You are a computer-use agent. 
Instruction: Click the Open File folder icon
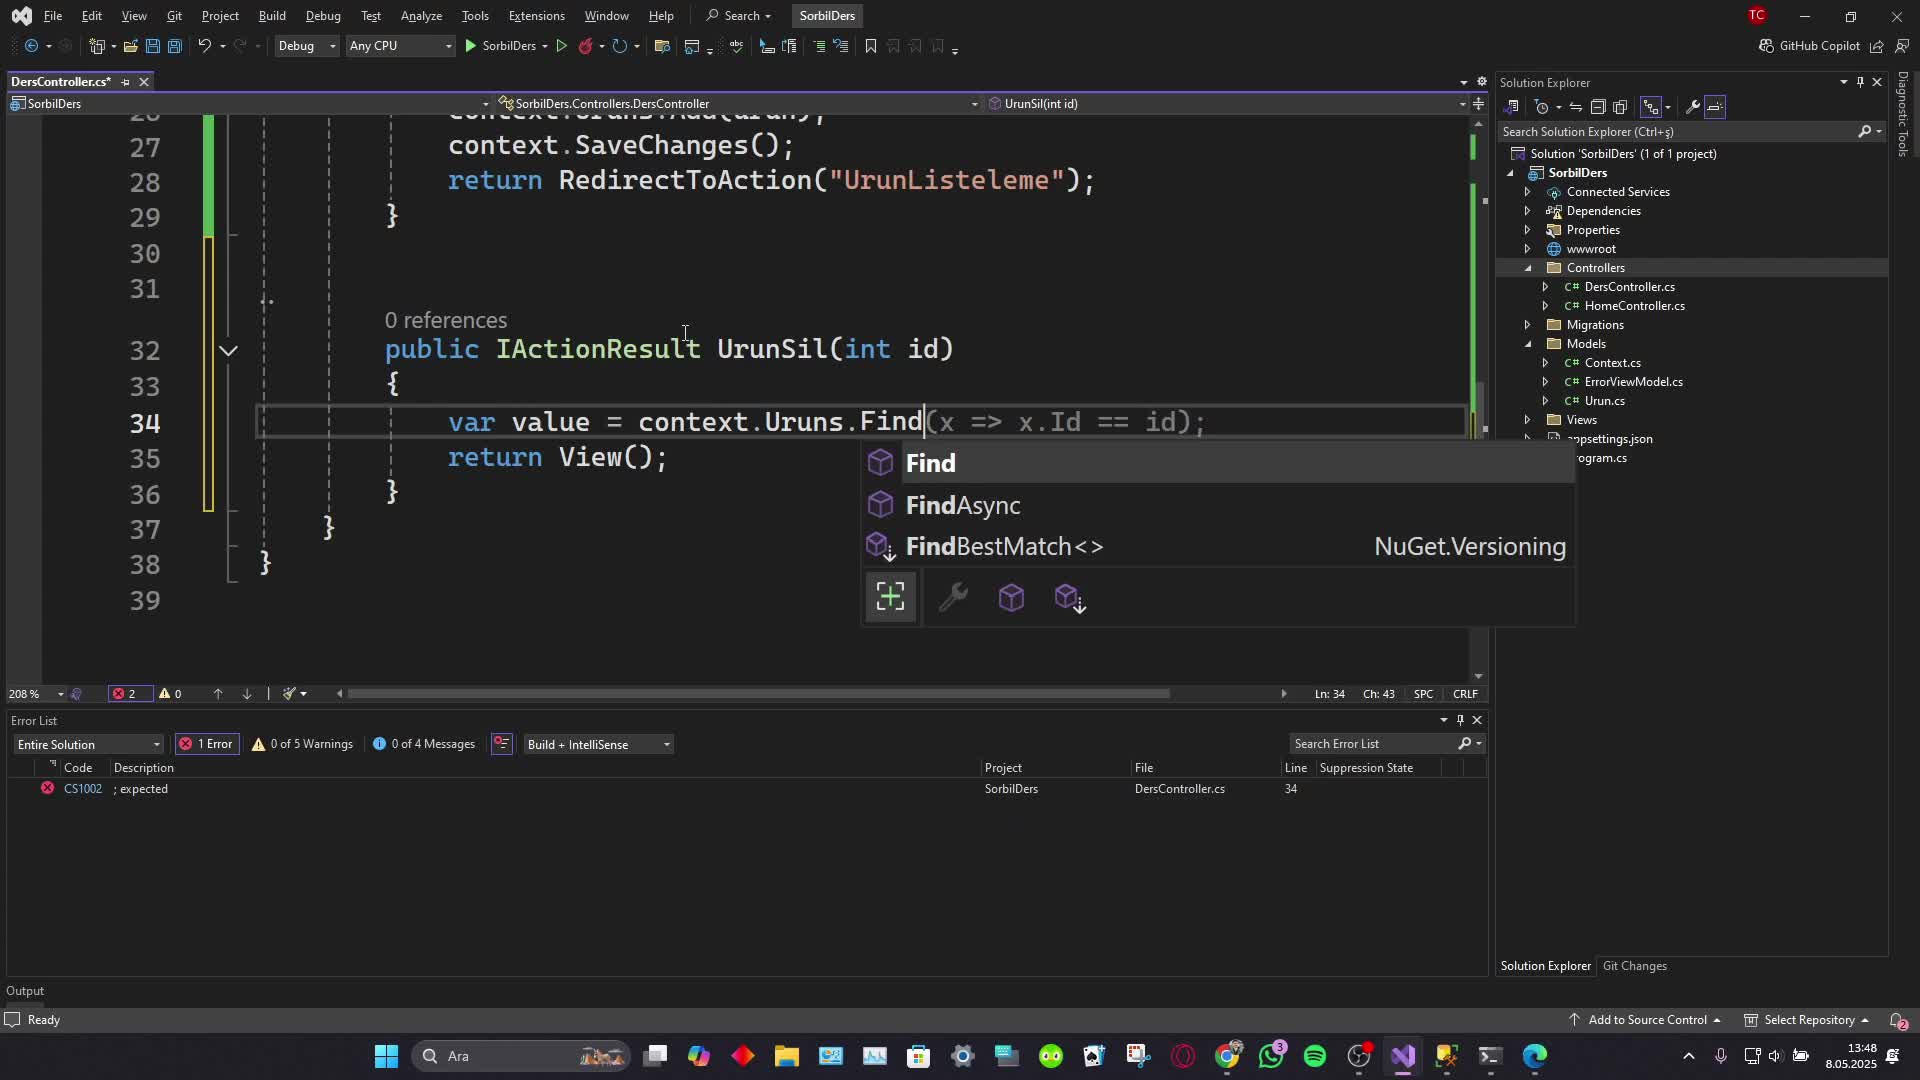[130, 46]
